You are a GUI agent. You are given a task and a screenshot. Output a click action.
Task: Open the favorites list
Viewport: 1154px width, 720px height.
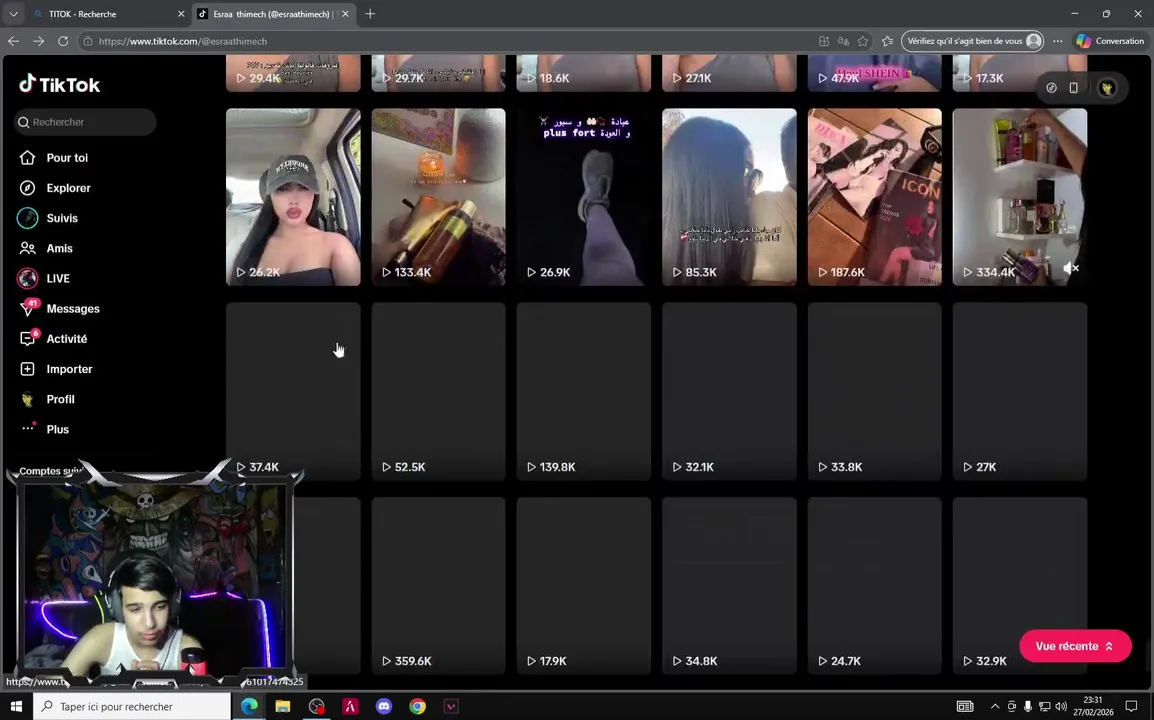tap(888, 41)
